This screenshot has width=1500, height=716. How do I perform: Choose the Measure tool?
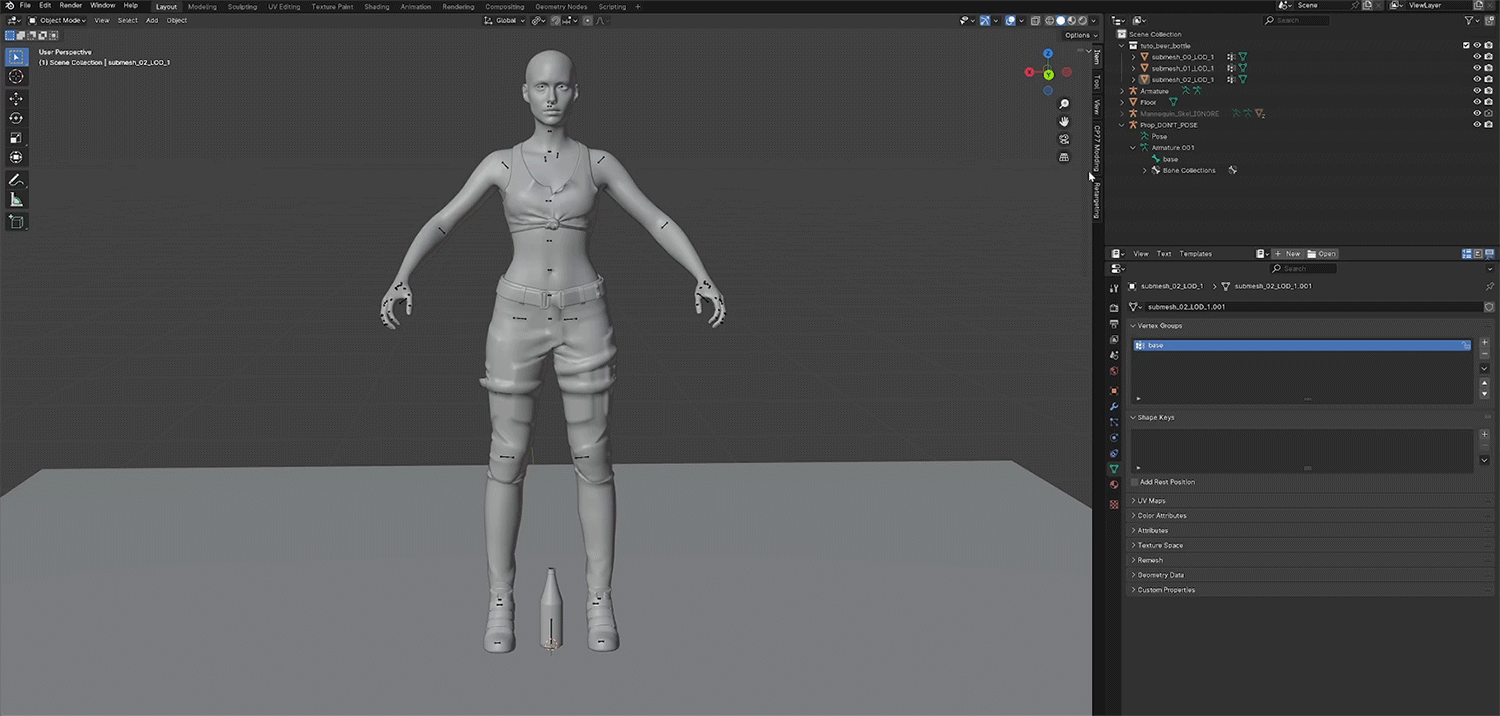pos(16,200)
